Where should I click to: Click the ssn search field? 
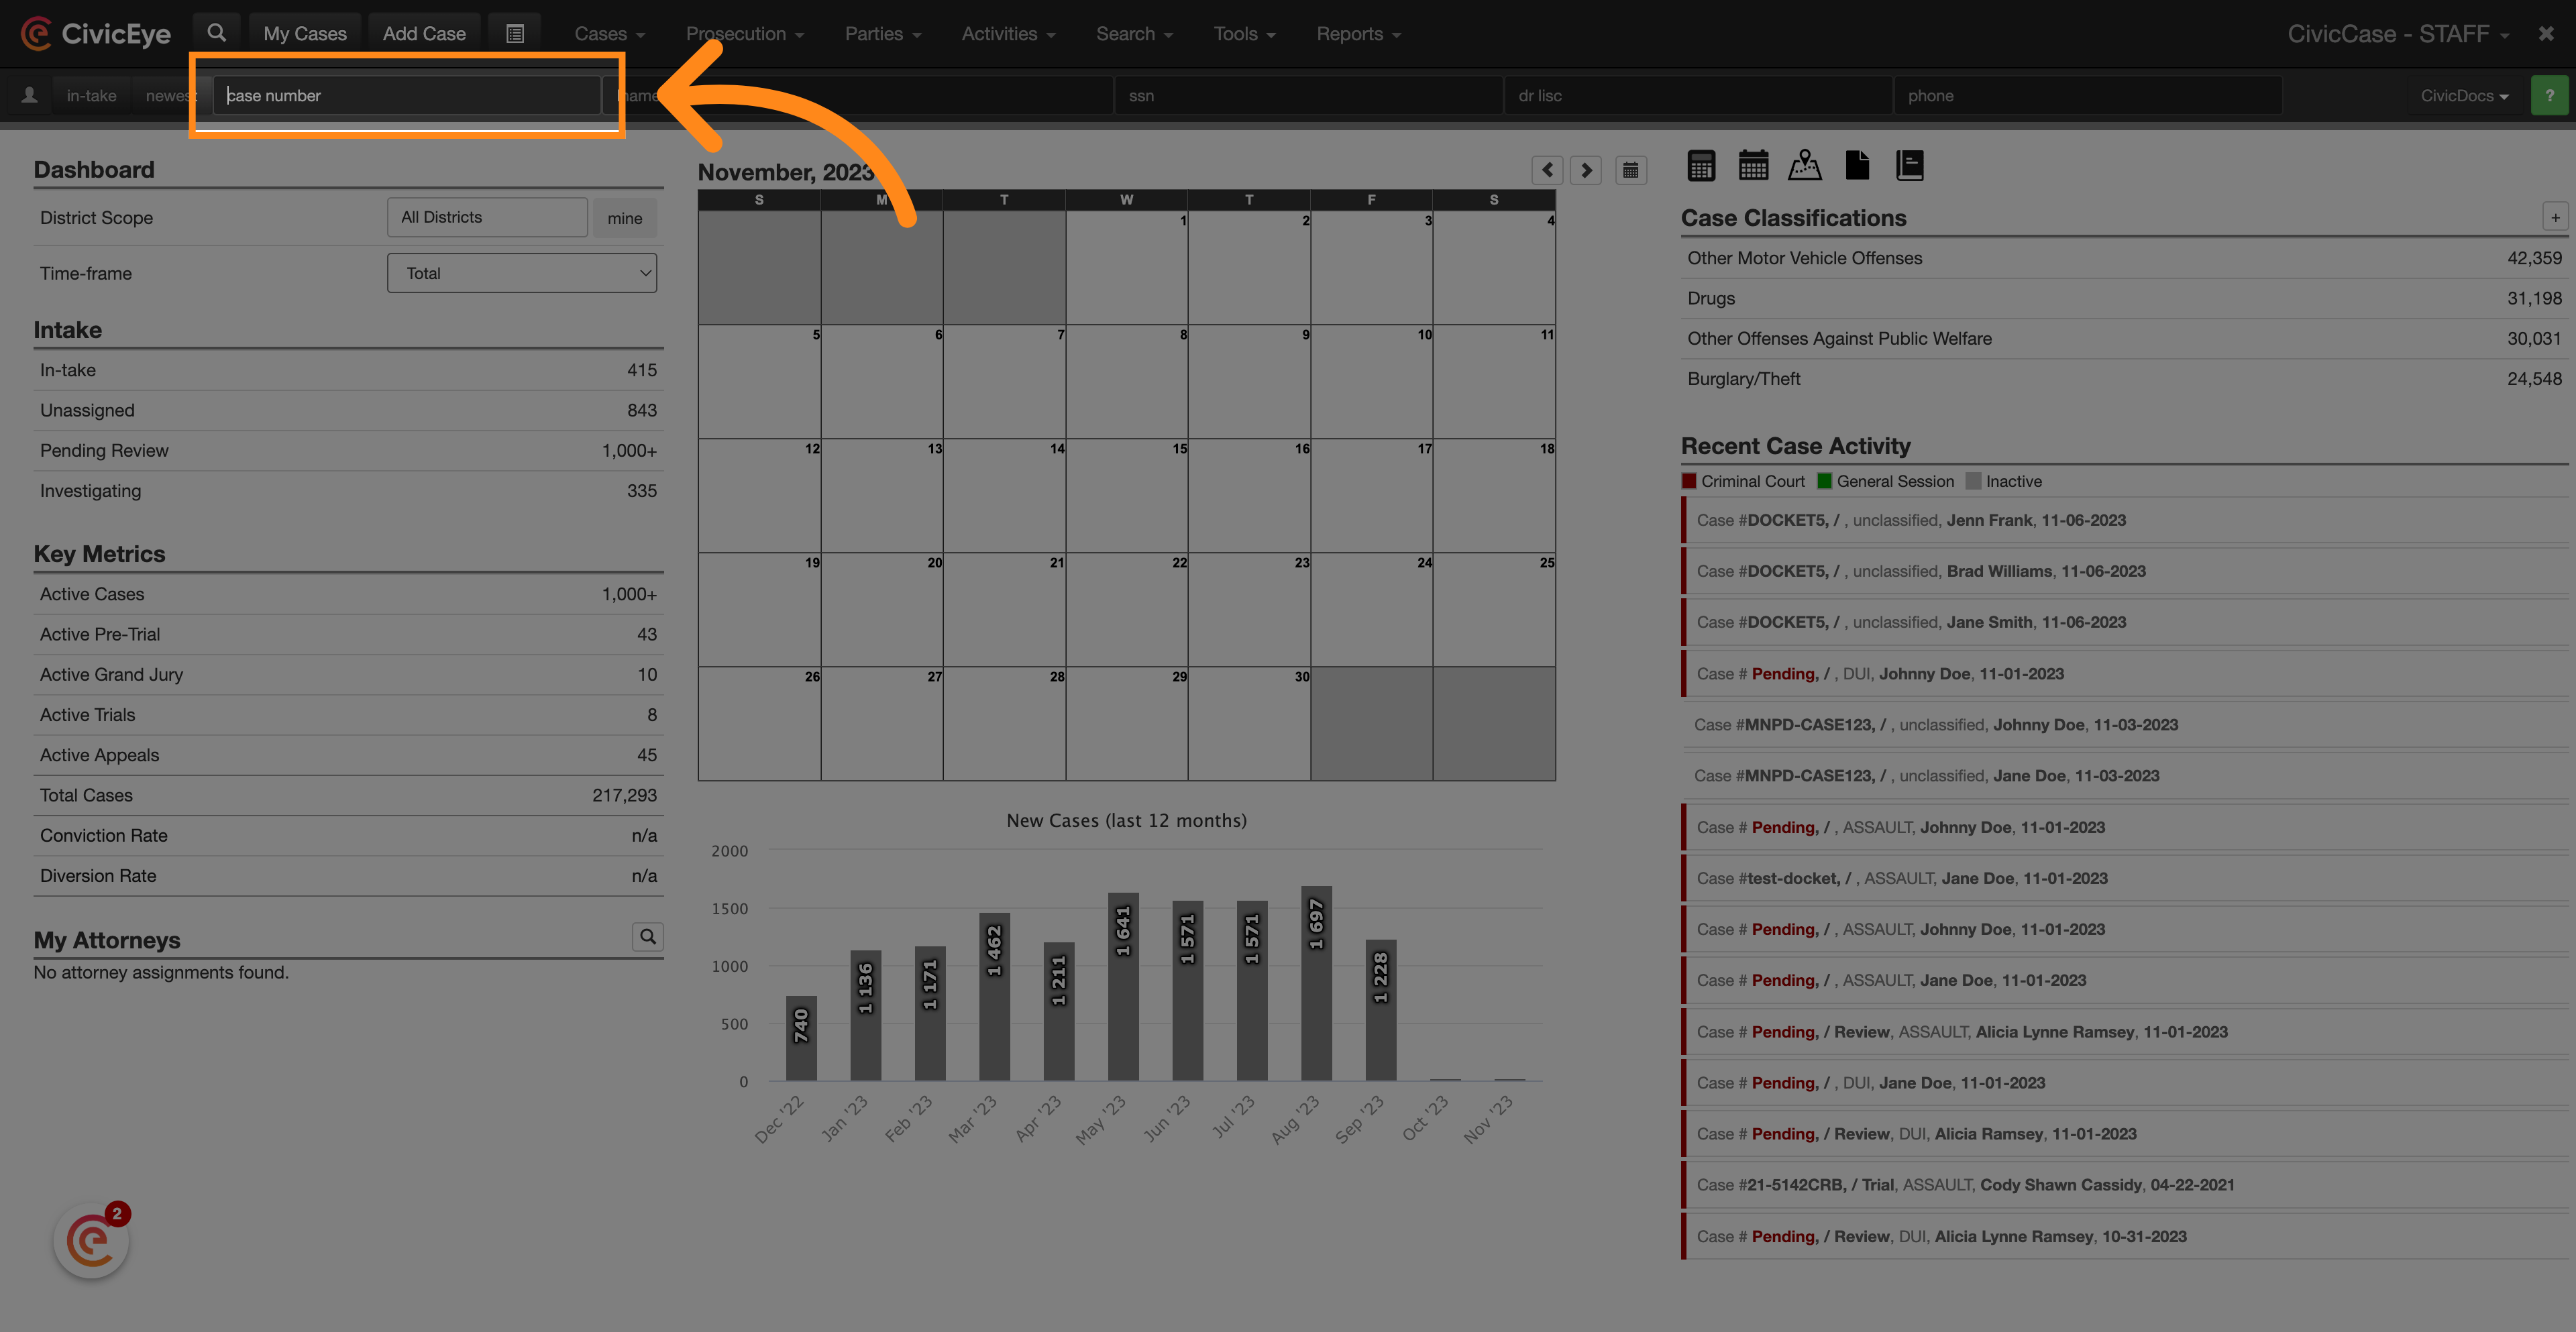coord(1308,96)
